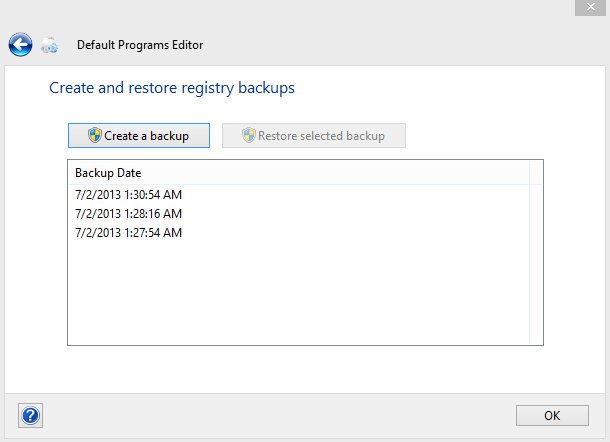Select the 7/2/2013 1:28:16 AM backup

pyautogui.click(x=128, y=213)
